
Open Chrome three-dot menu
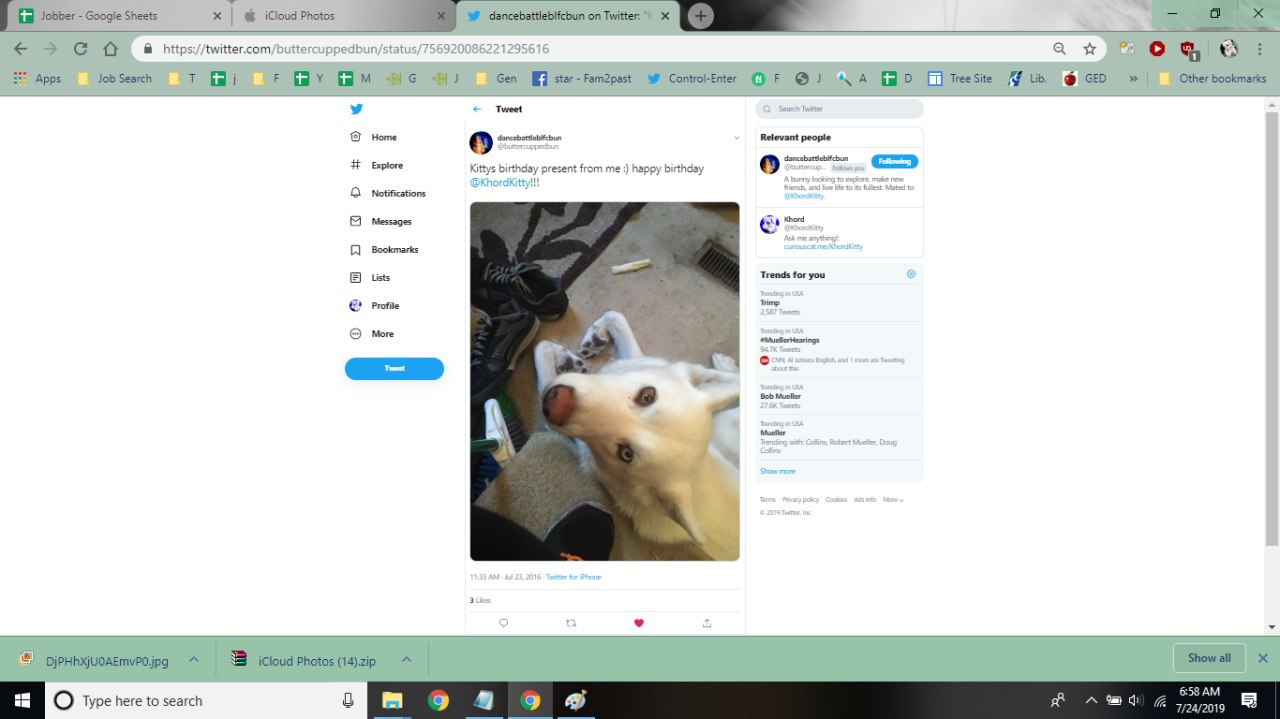[1259, 48]
